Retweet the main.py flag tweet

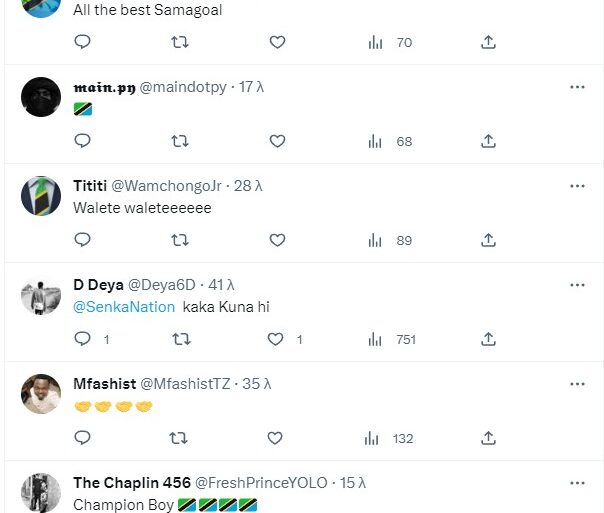click(180, 141)
